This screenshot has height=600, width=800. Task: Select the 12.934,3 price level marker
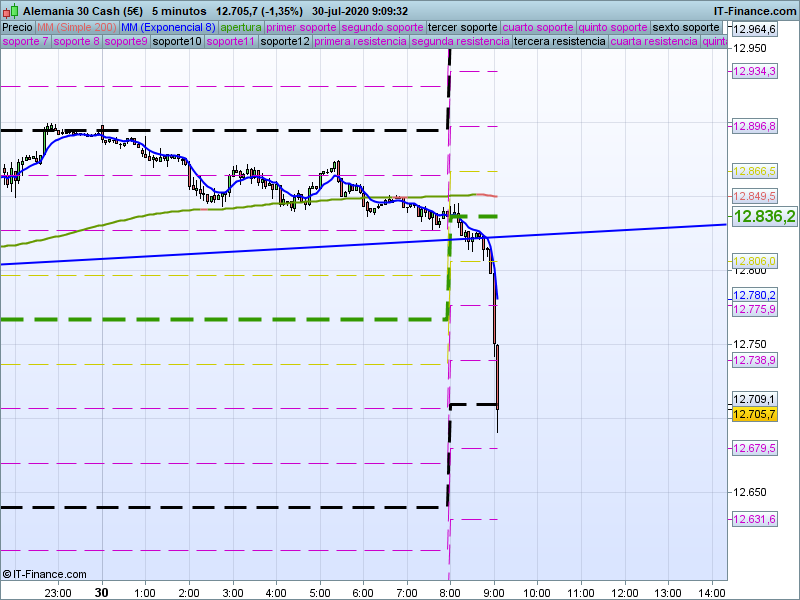tap(755, 71)
